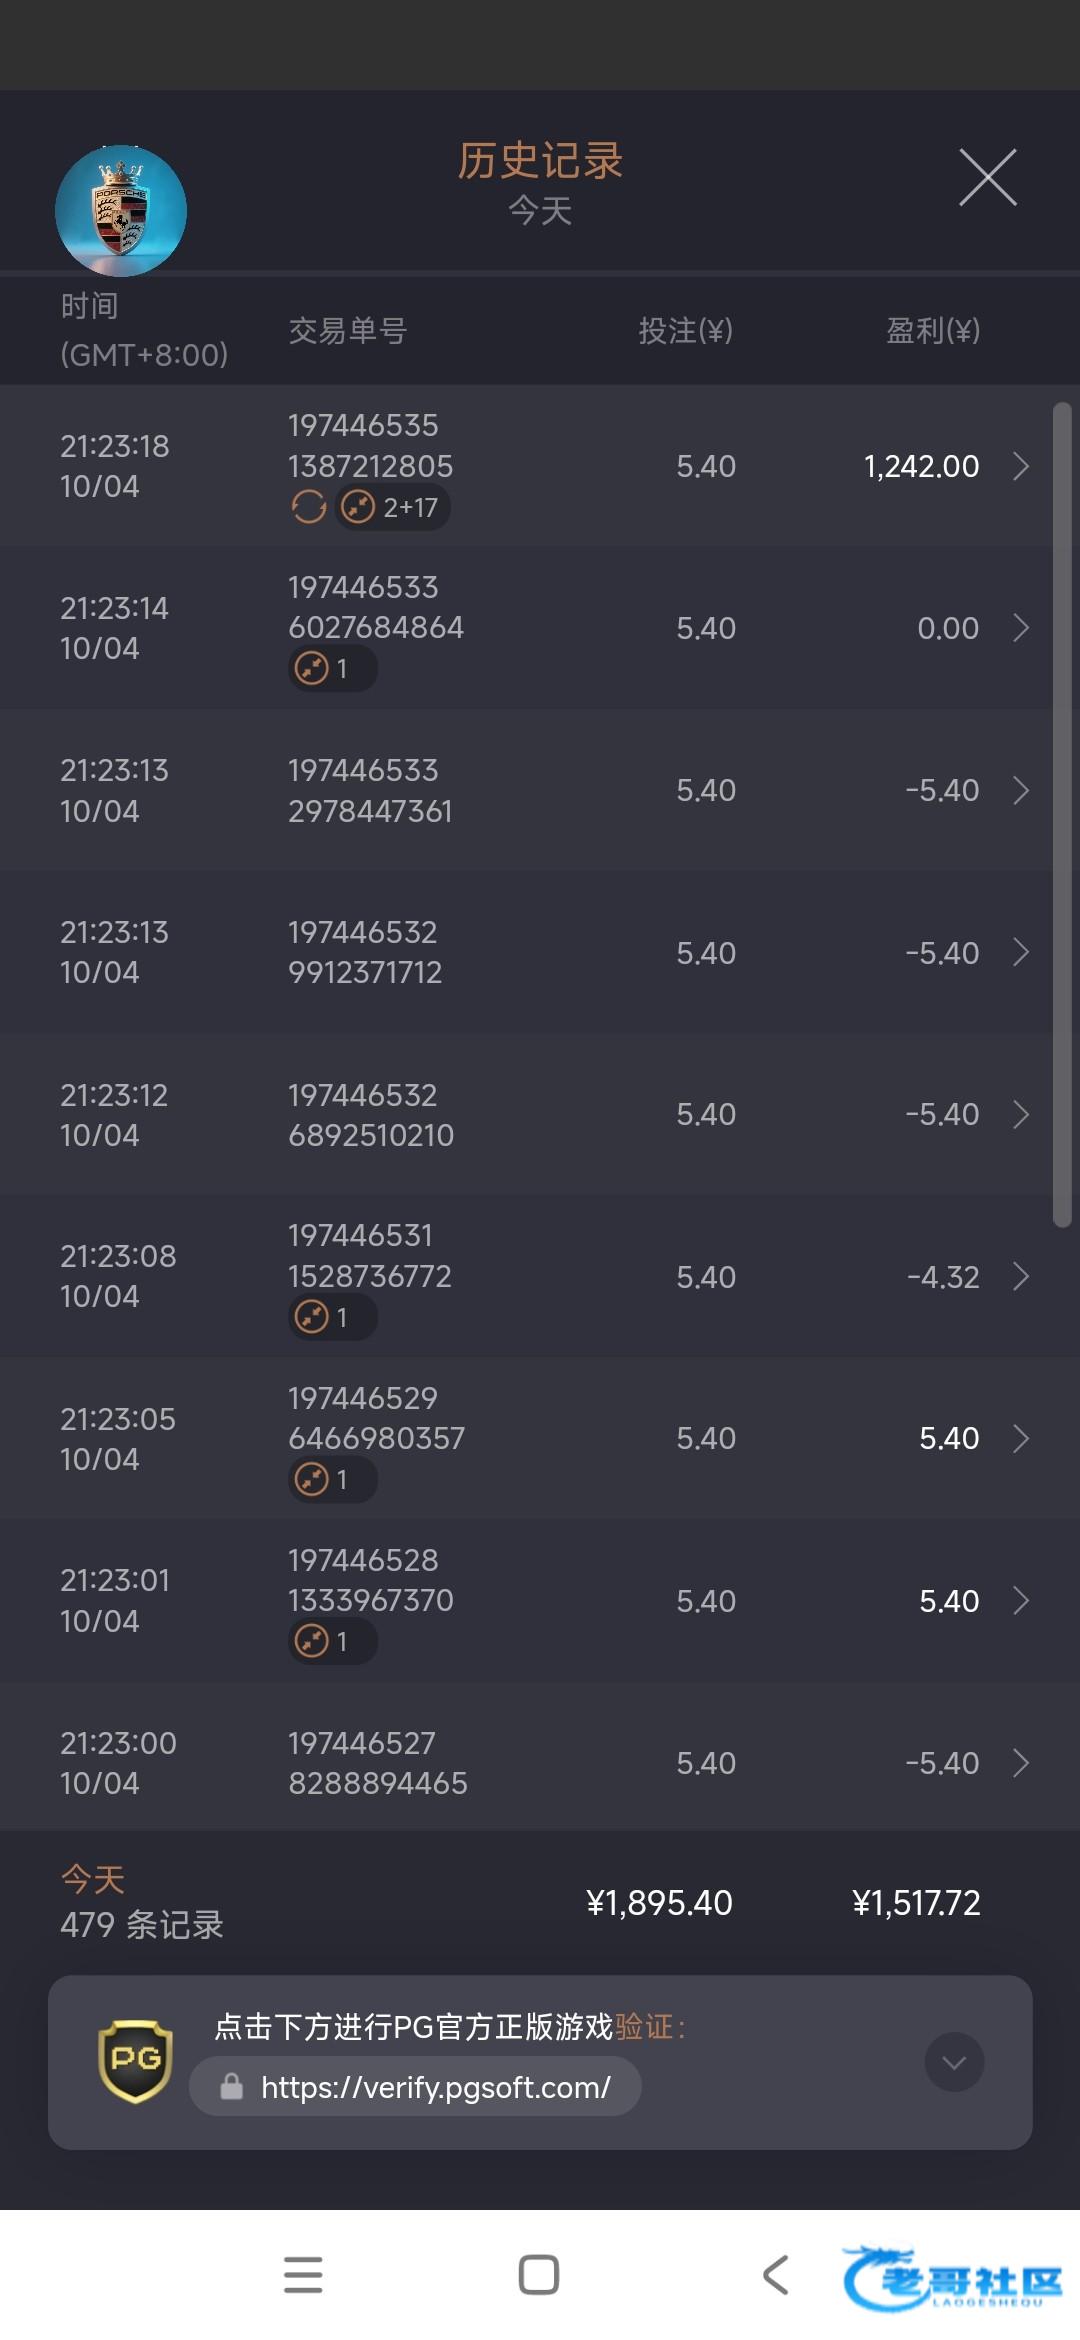The width and height of the screenshot is (1080, 2340).
Task: Open the Android recent apps menu button
Action: [303, 2274]
